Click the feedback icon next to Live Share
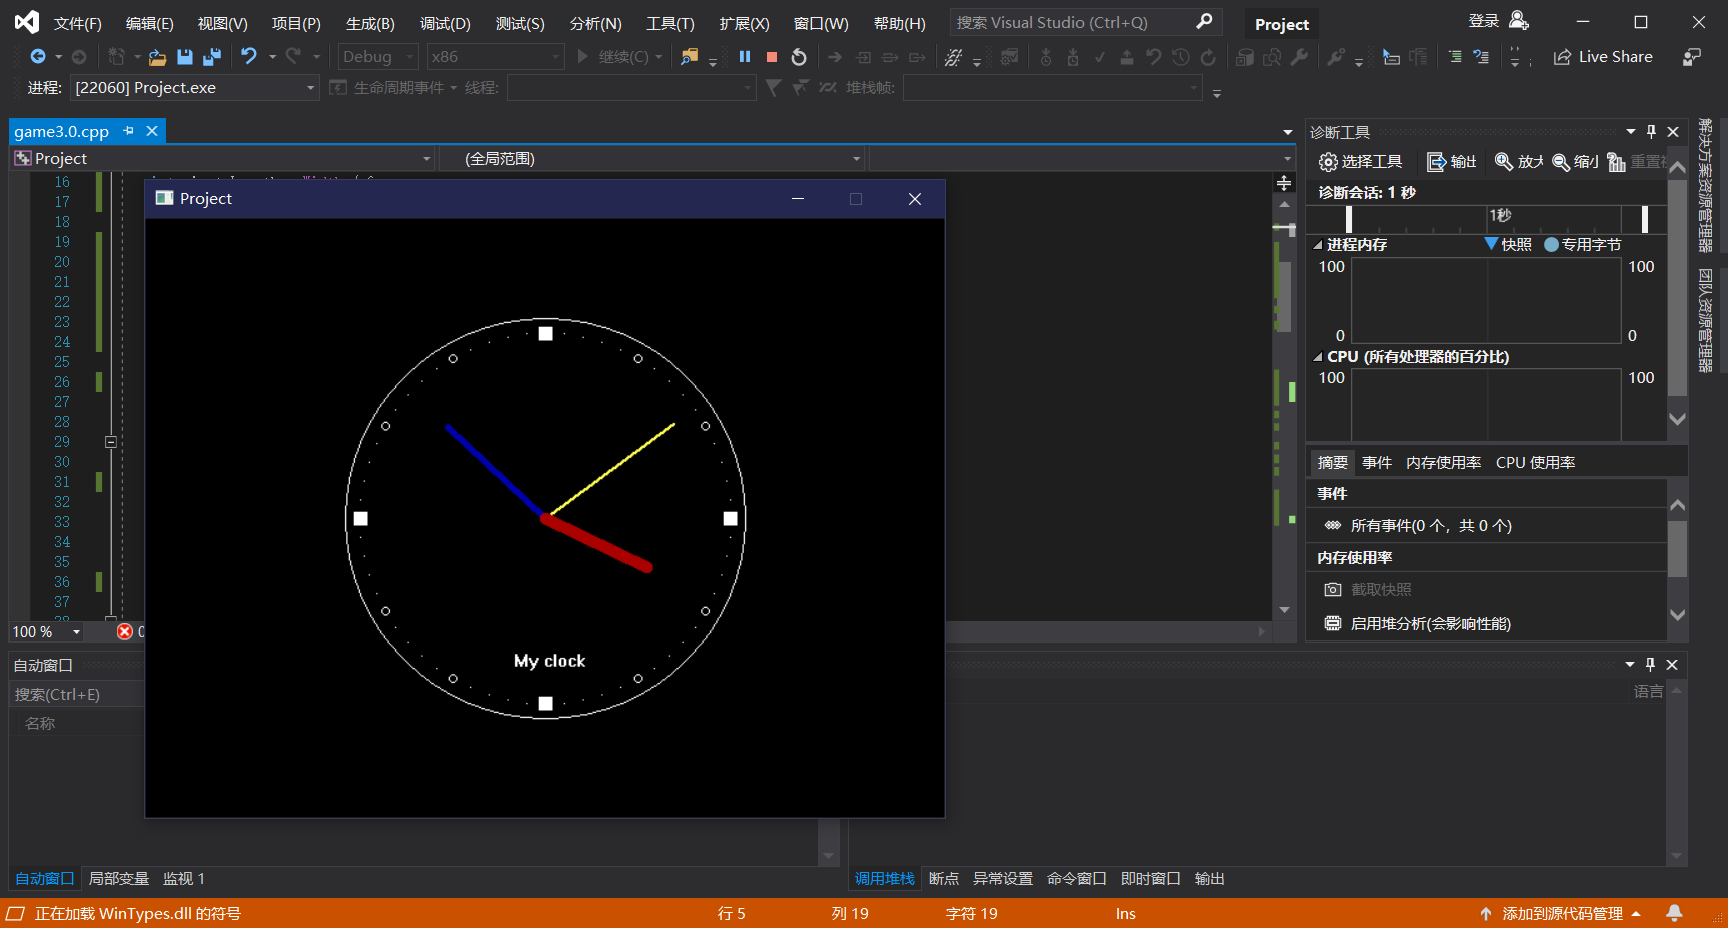 tap(1692, 57)
